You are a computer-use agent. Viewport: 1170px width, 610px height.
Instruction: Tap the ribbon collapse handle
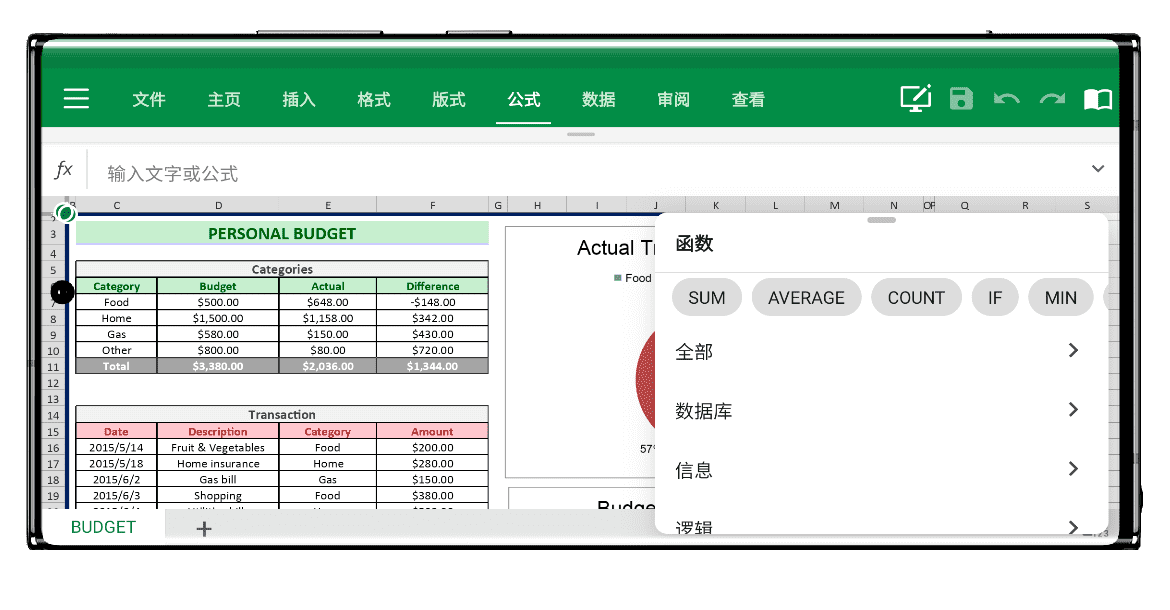coord(581,134)
